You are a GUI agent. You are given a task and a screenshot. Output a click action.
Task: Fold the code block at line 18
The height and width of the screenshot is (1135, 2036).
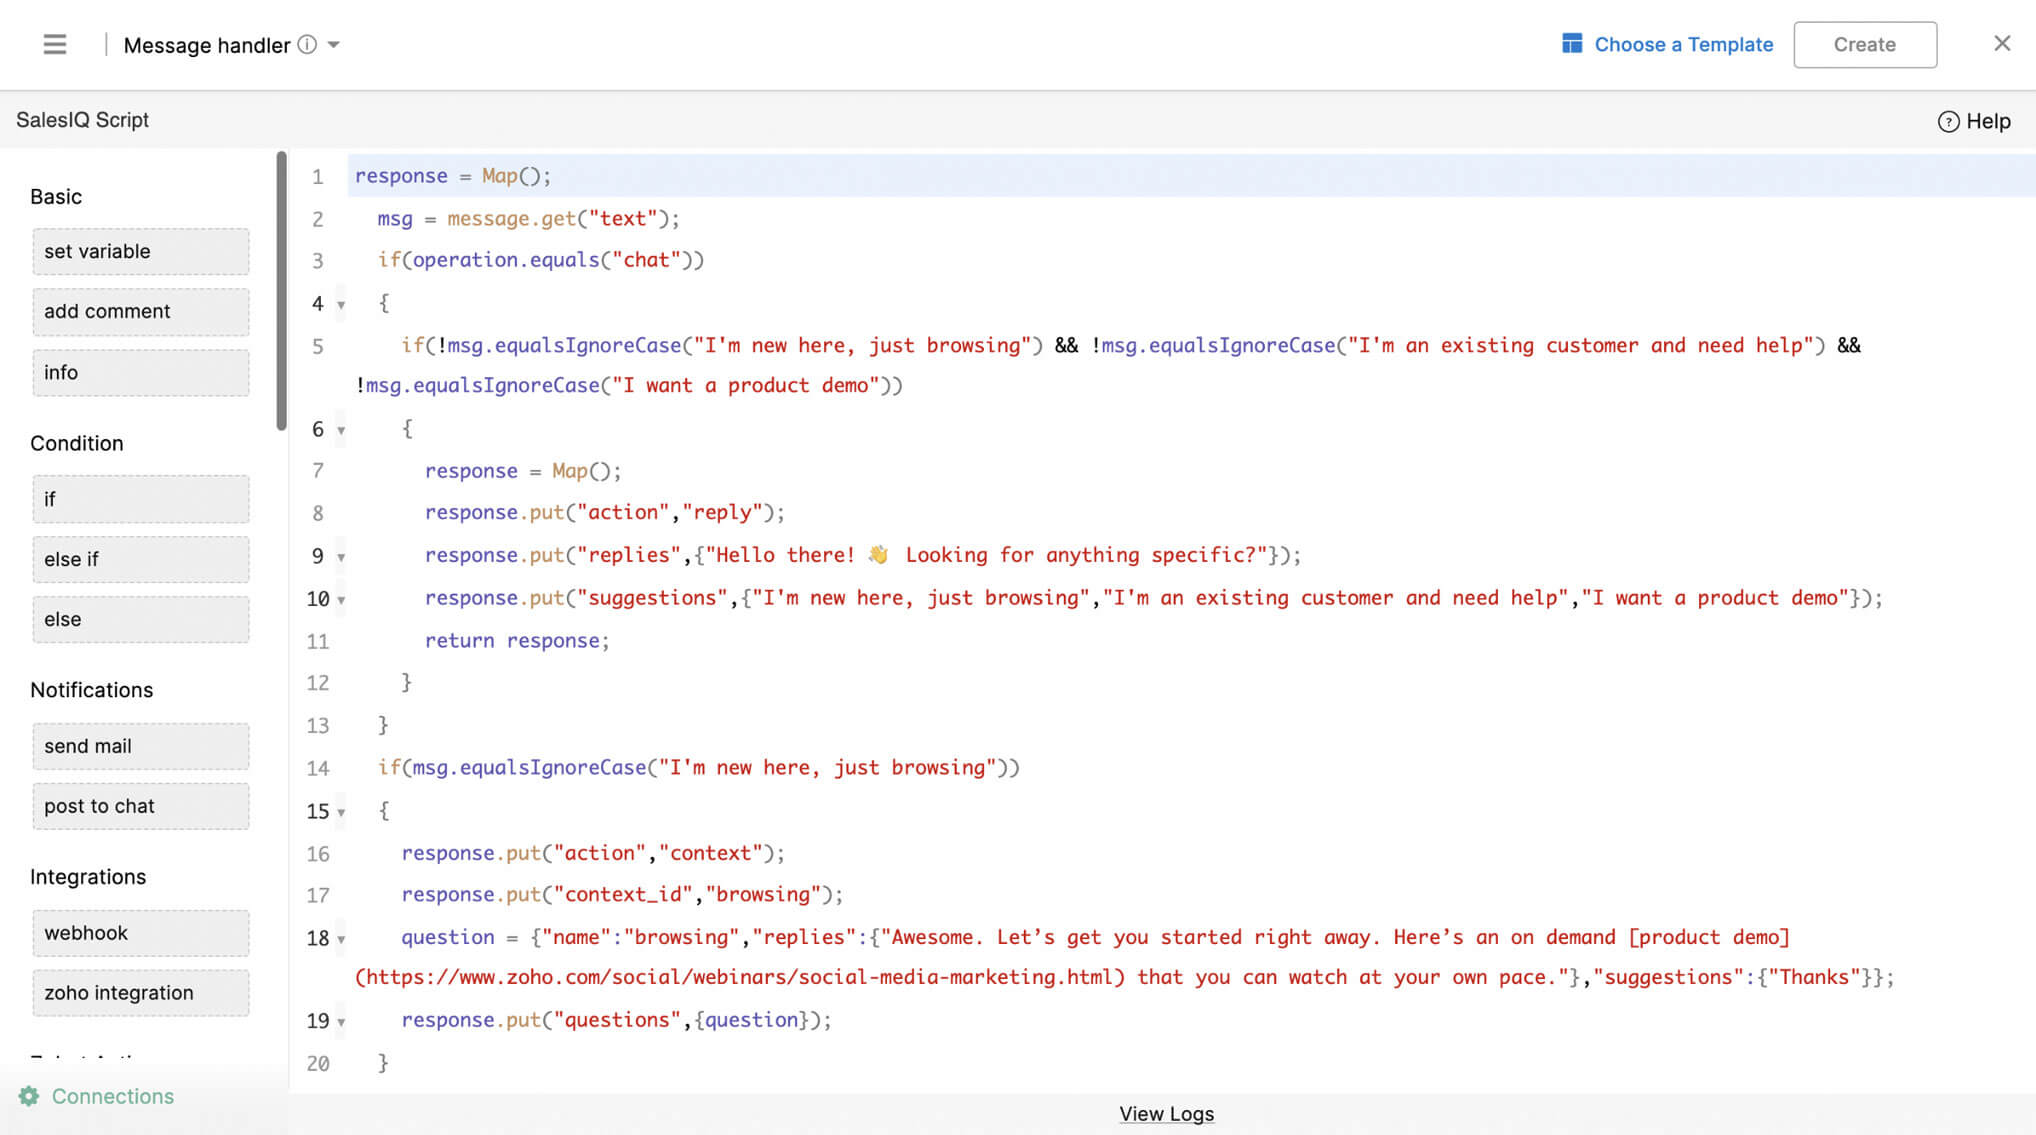tap(341, 939)
